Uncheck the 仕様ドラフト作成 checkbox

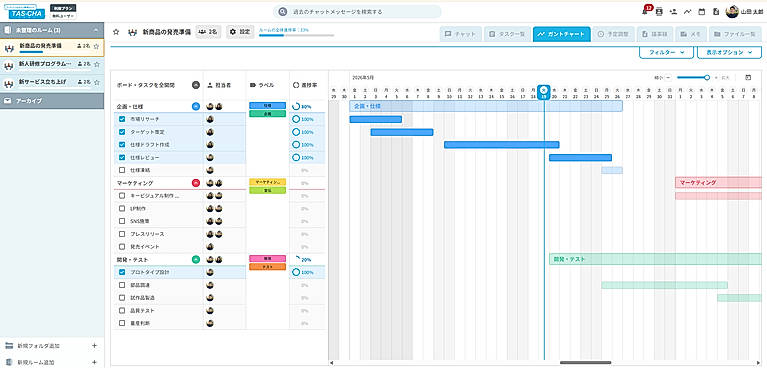coord(122,145)
